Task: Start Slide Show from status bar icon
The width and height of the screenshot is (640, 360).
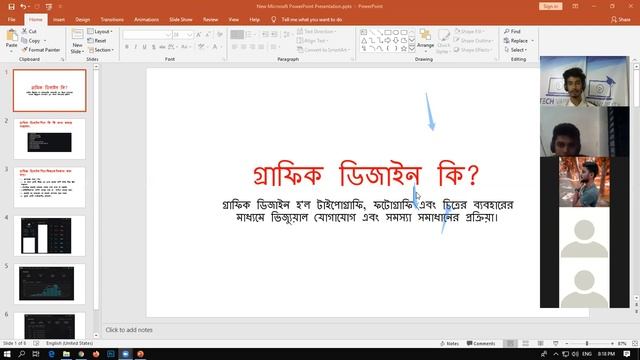Action: pyautogui.click(x=556, y=344)
